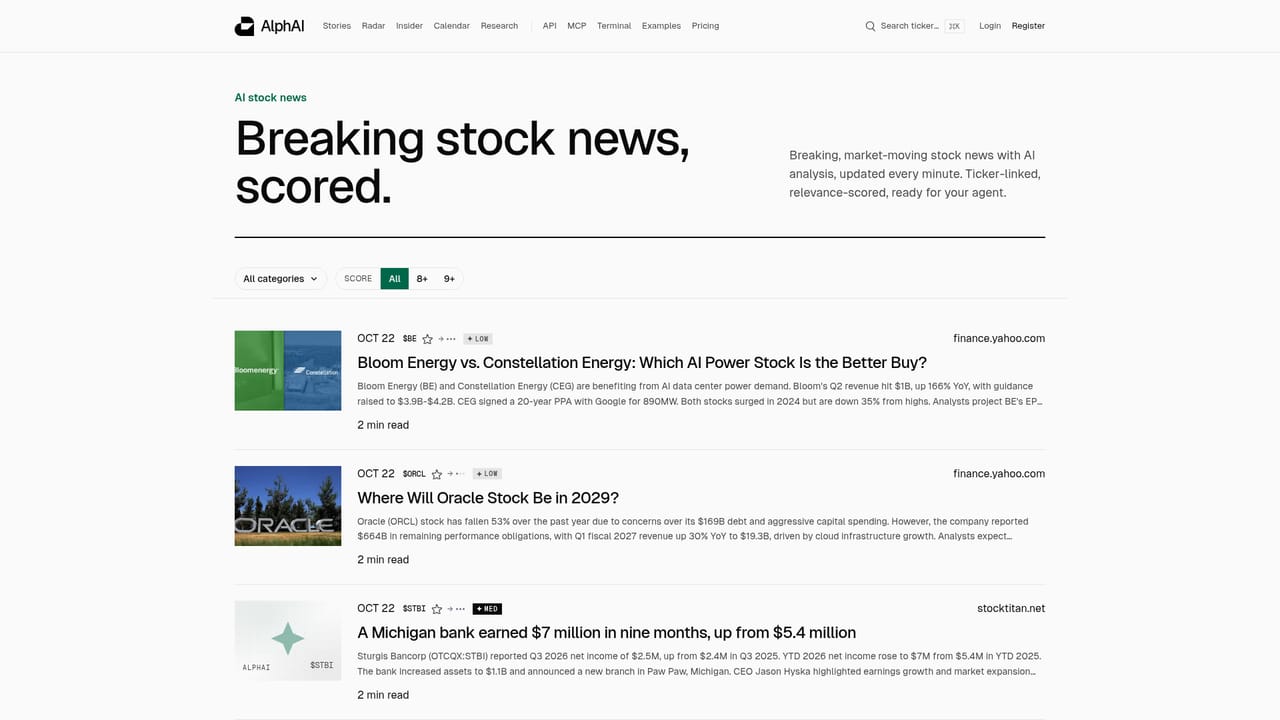Star the Sturgis Bancorp $STBI article
Viewport: 1280px width, 720px height.
coord(436,609)
